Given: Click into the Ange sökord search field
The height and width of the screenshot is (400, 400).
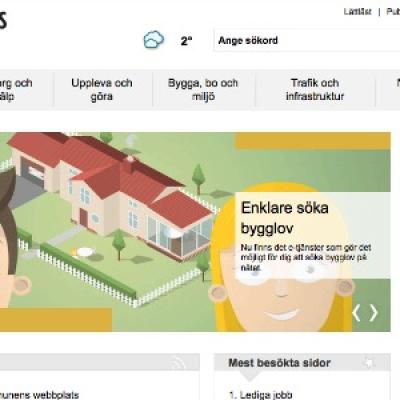Looking at the screenshot, I should pyautogui.click(x=307, y=41).
